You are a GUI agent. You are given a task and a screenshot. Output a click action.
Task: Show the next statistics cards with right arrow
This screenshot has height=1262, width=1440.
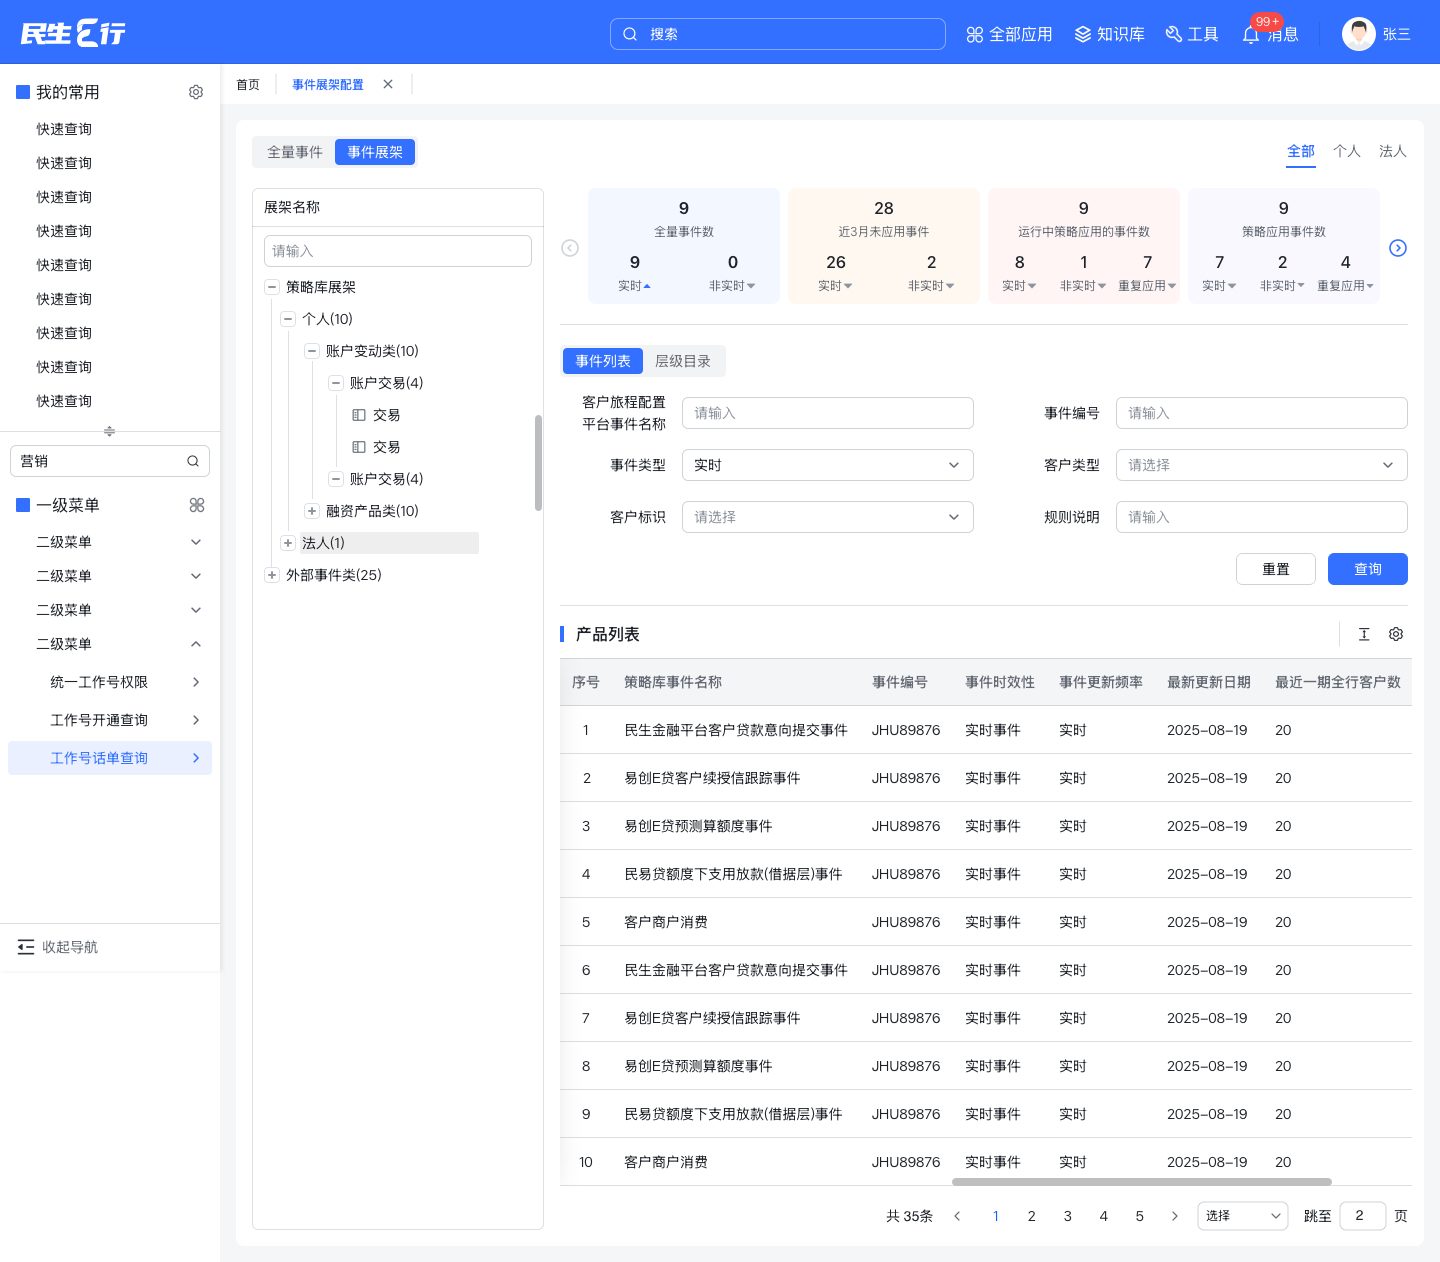[x=1398, y=248]
